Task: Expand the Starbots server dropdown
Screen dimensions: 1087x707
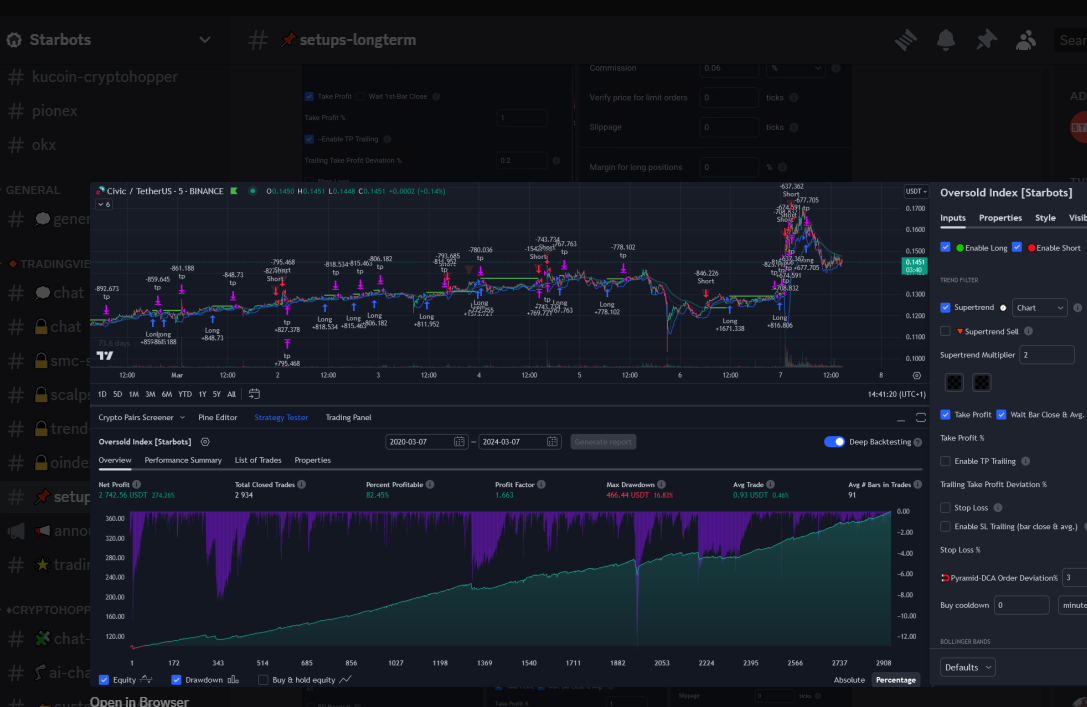Action: pos(205,40)
